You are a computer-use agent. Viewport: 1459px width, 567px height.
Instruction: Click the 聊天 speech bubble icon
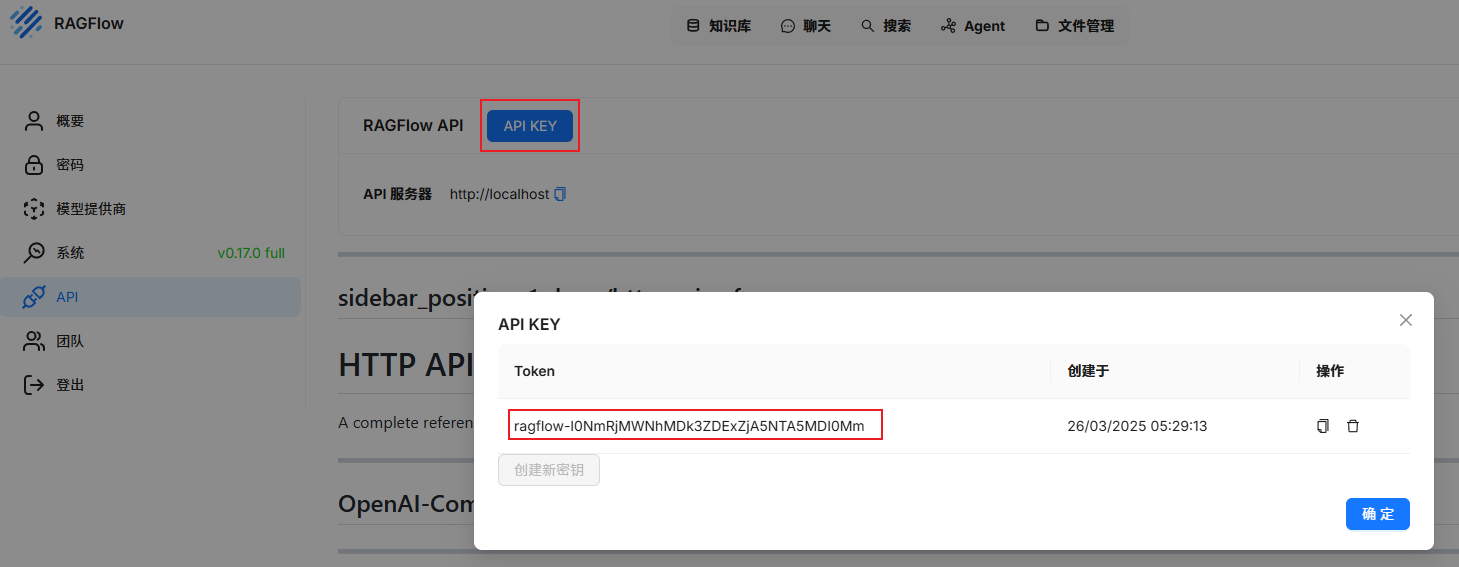coord(788,26)
